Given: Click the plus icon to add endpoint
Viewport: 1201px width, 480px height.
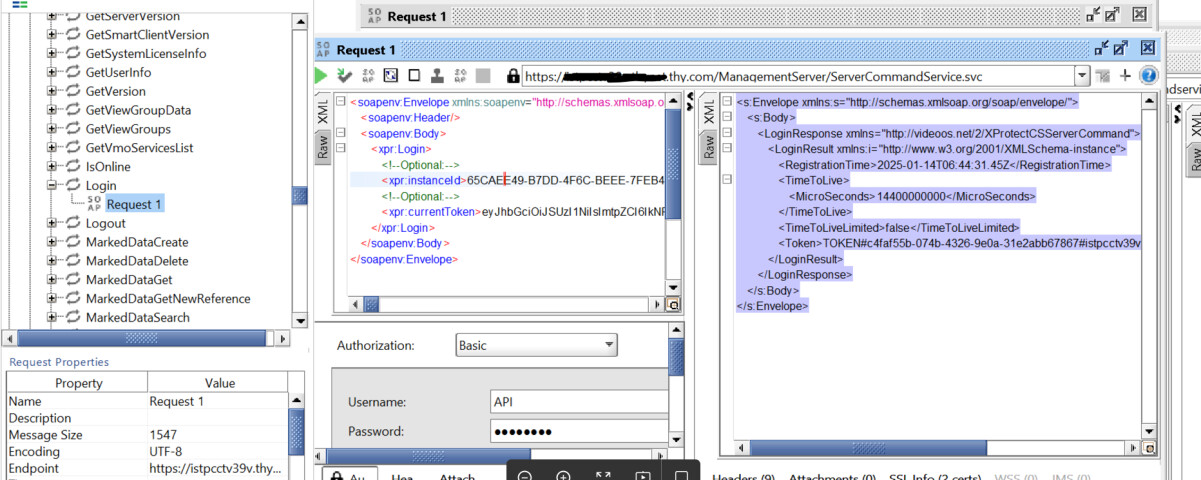Looking at the screenshot, I should [1125, 76].
